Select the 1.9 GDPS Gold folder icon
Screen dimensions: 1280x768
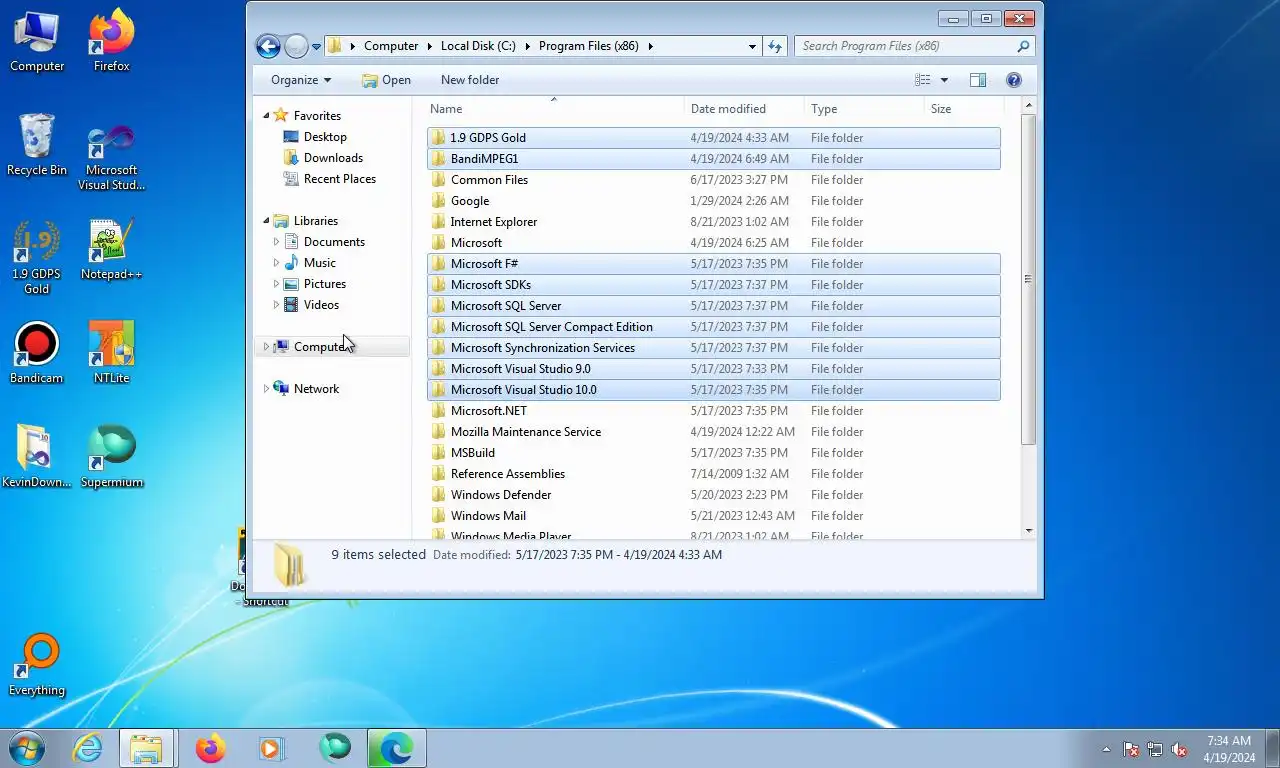438,138
